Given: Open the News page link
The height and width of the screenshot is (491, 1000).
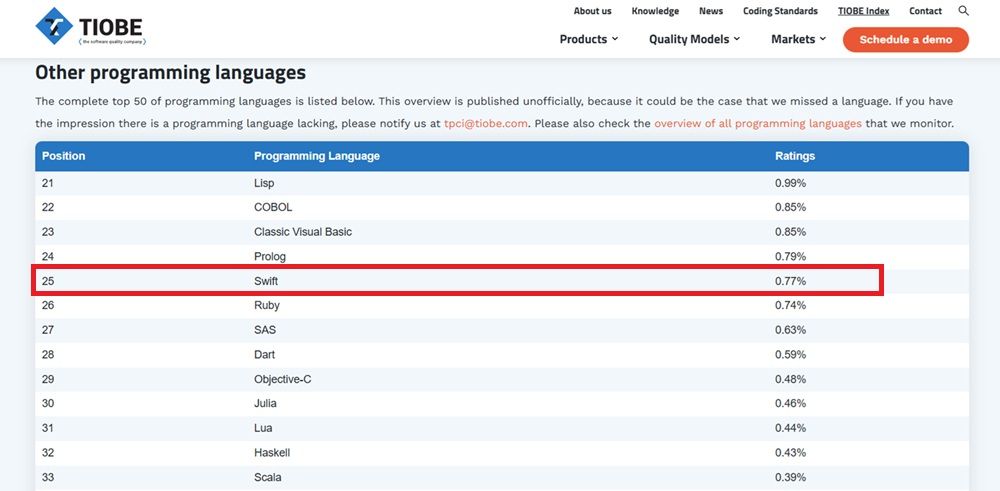Looking at the screenshot, I should pyautogui.click(x=711, y=11).
